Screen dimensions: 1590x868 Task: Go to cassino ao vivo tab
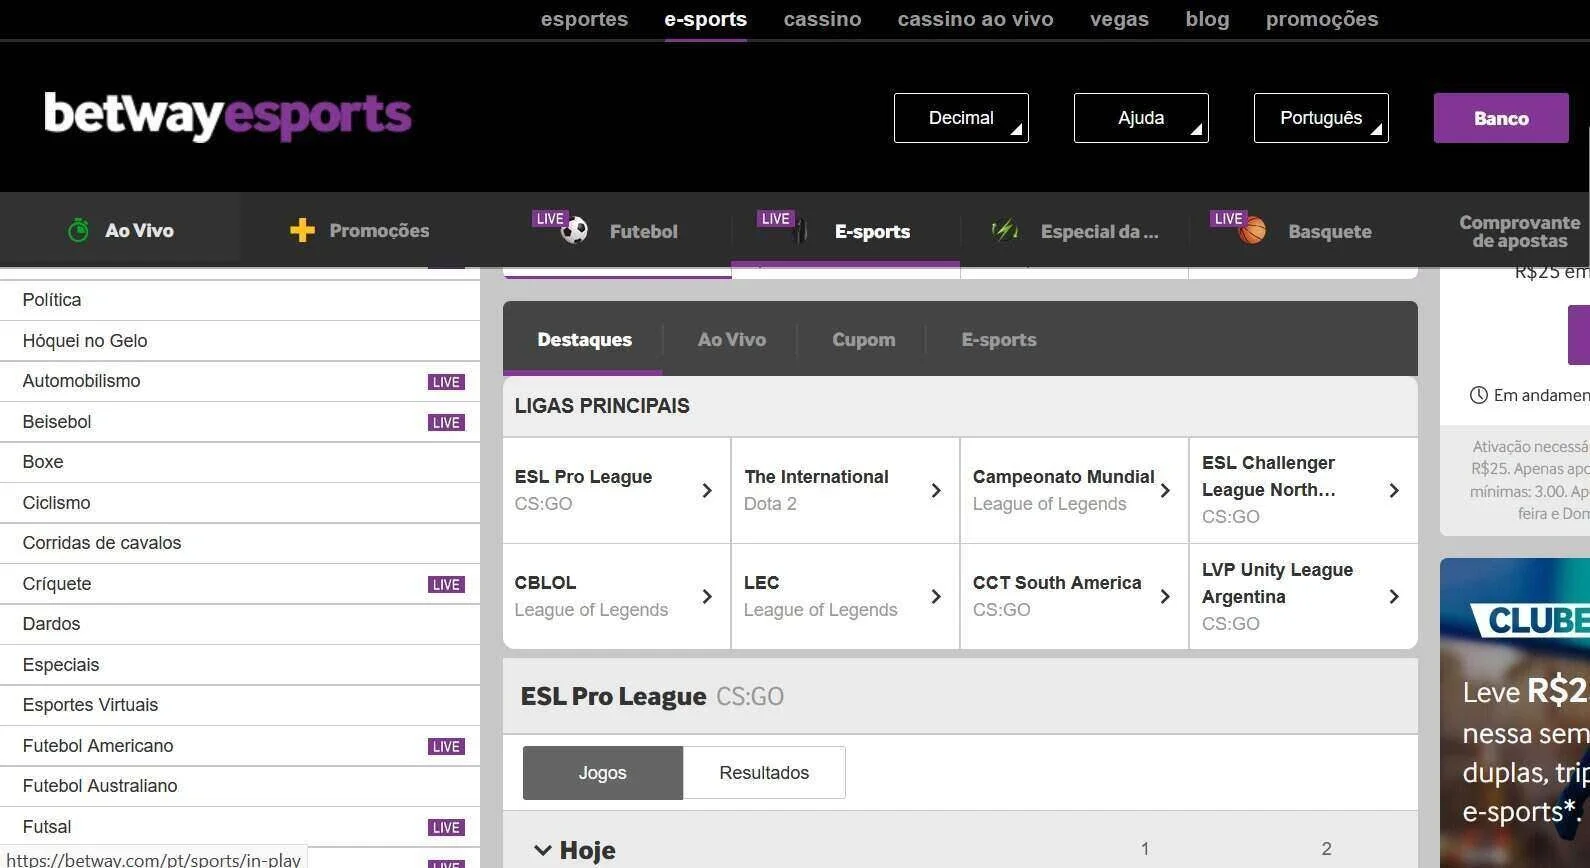click(x=975, y=19)
